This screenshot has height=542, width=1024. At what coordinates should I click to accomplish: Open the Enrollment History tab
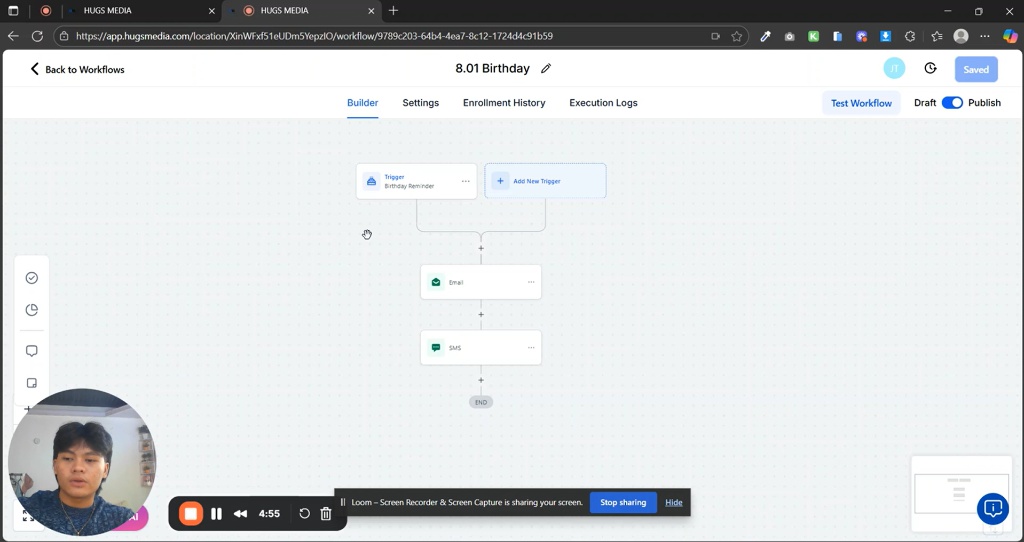[x=504, y=103]
